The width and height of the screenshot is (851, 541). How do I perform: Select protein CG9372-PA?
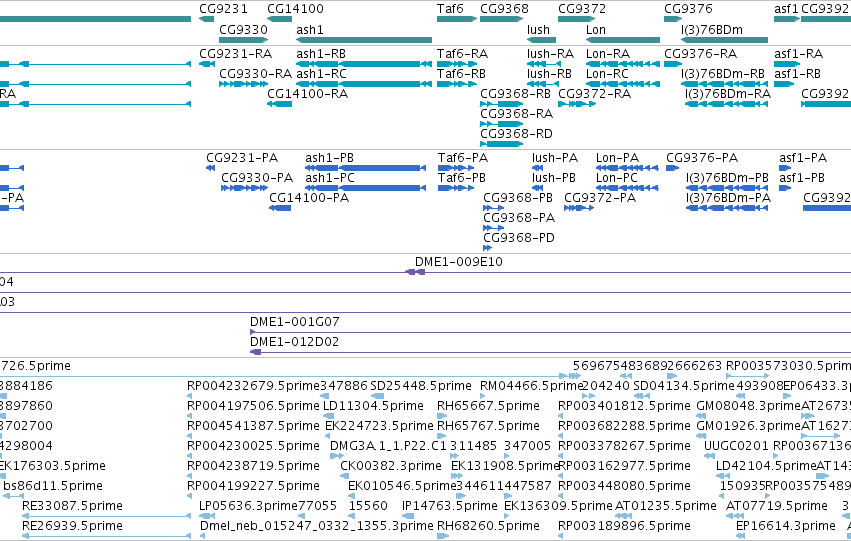coord(579,208)
